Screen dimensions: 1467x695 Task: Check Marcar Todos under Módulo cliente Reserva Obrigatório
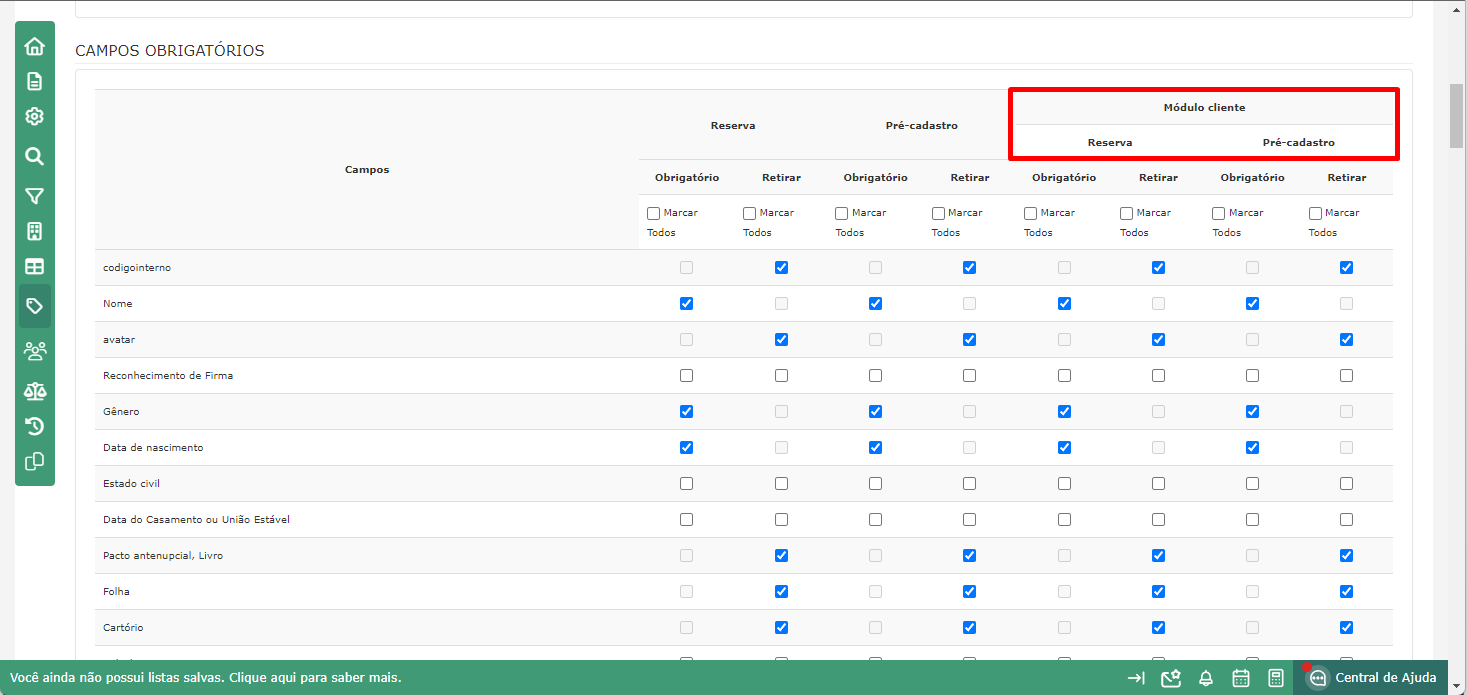pyautogui.click(x=1030, y=213)
